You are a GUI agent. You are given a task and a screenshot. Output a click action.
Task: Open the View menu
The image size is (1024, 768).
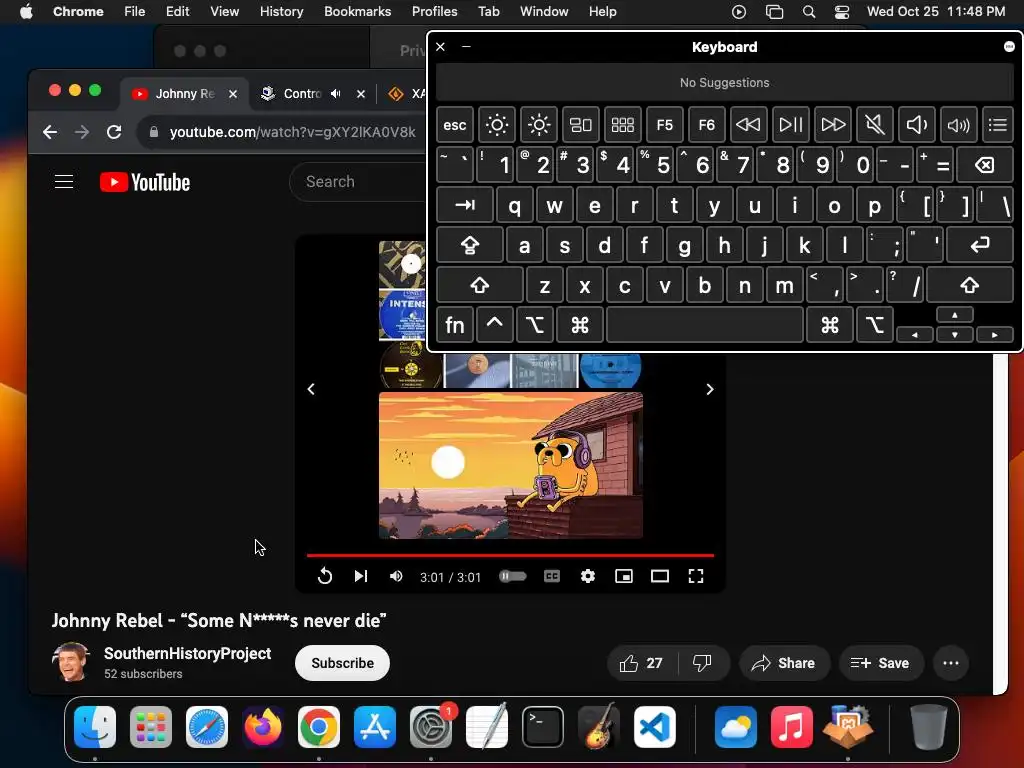(x=225, y=11)
